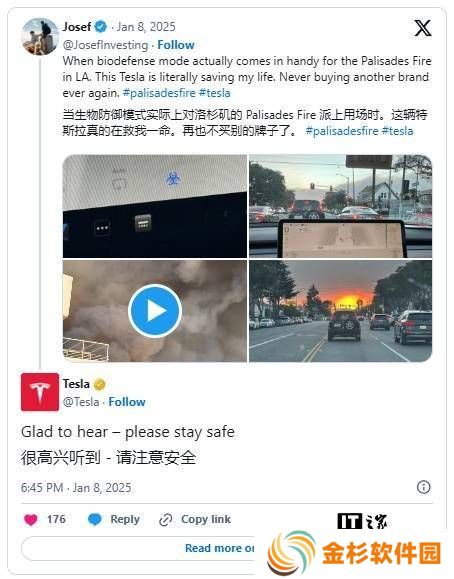Click Tesla's gold verified badge
The width and height of the screenshot is (454, 579).
[99, 385]
